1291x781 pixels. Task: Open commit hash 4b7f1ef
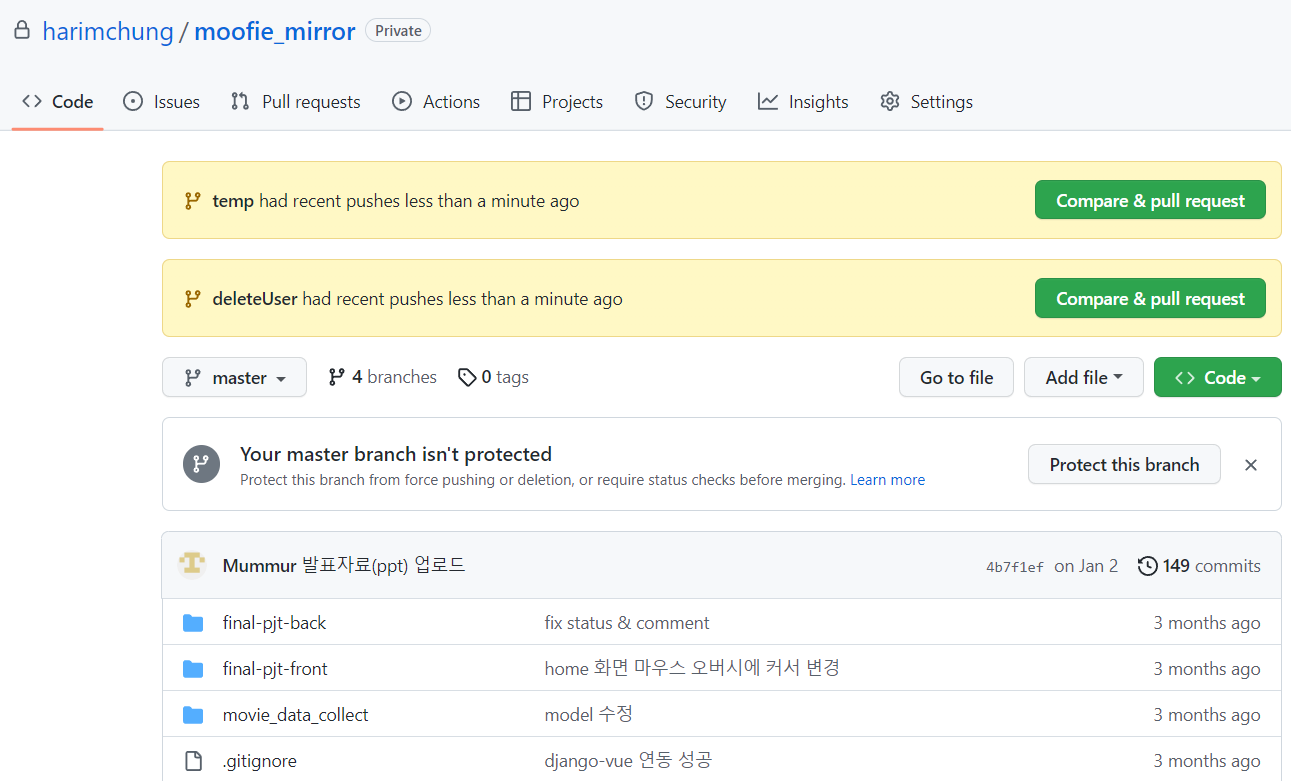click(x=1014, y=567)
